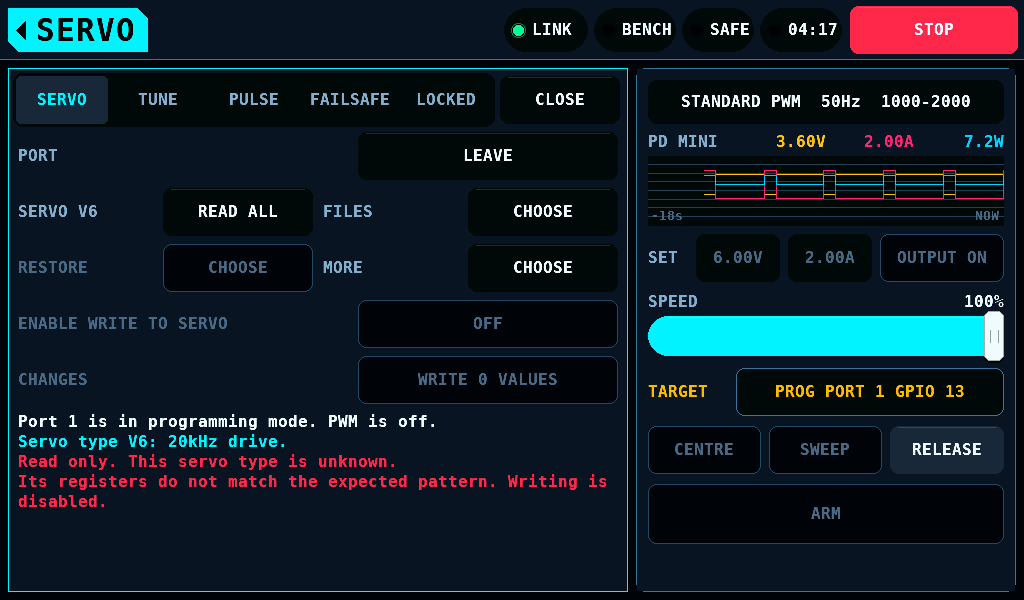The image size is (1024, 600).
Task: Click READ ALL for Servo V6
Action: 238,212
